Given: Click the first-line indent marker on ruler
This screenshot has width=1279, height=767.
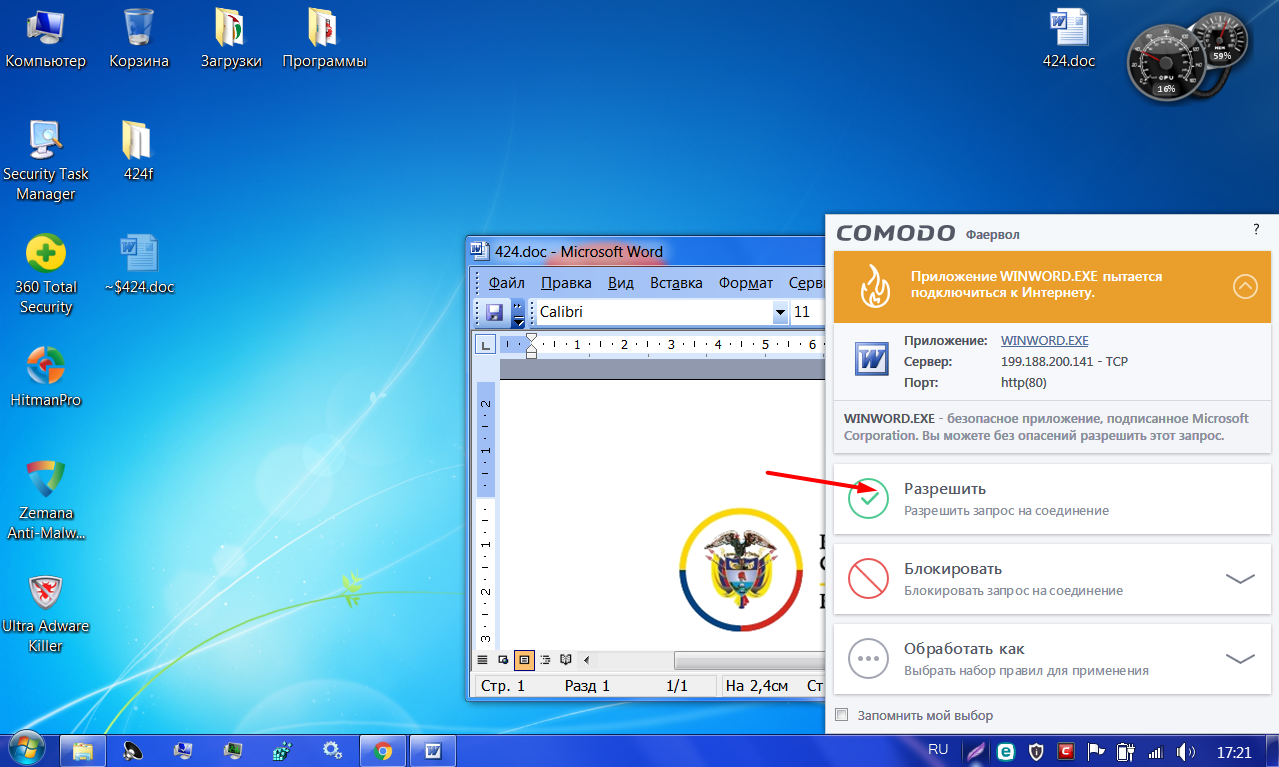Looking at the screenshot, I should (x=531, y=339).
